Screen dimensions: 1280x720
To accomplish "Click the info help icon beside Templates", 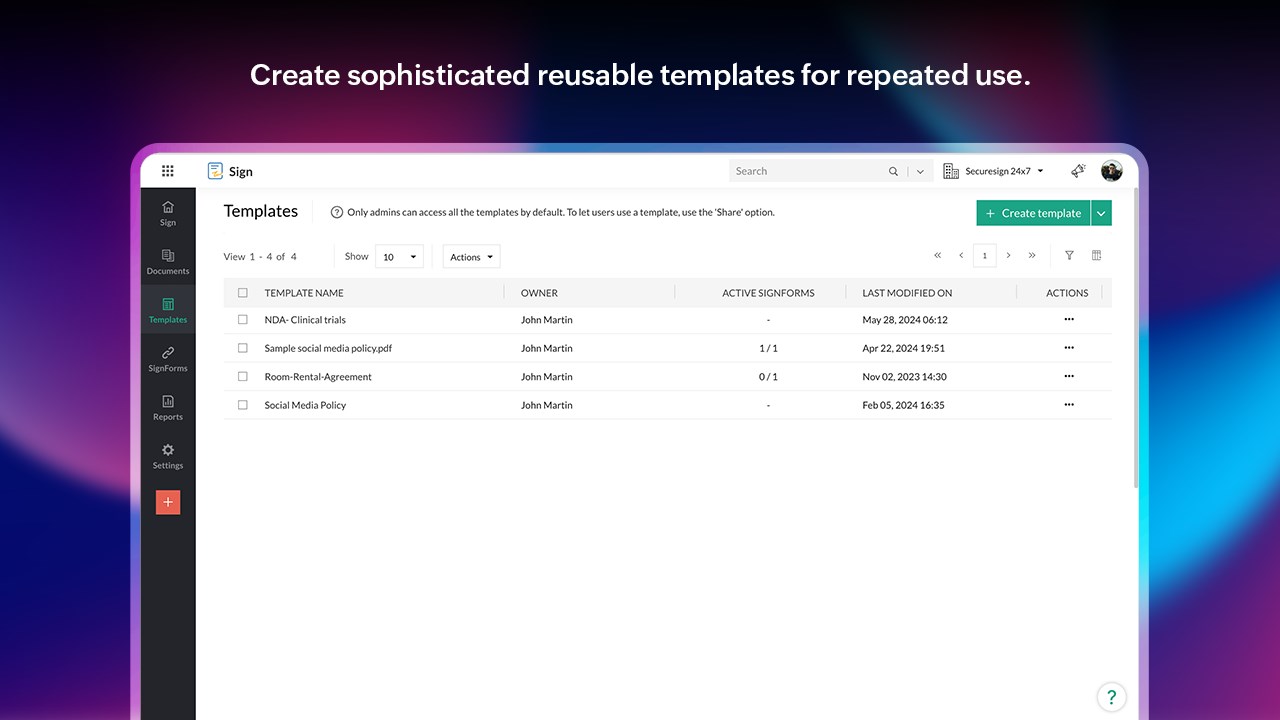I will [x=337, y=212].
